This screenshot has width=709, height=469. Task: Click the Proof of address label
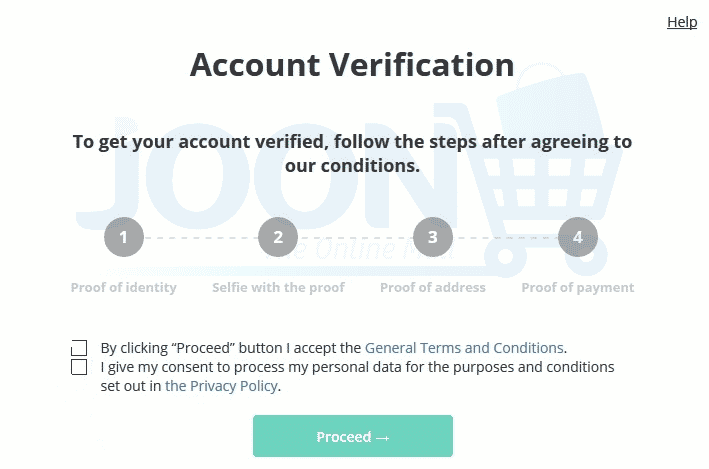click(433, 288)
